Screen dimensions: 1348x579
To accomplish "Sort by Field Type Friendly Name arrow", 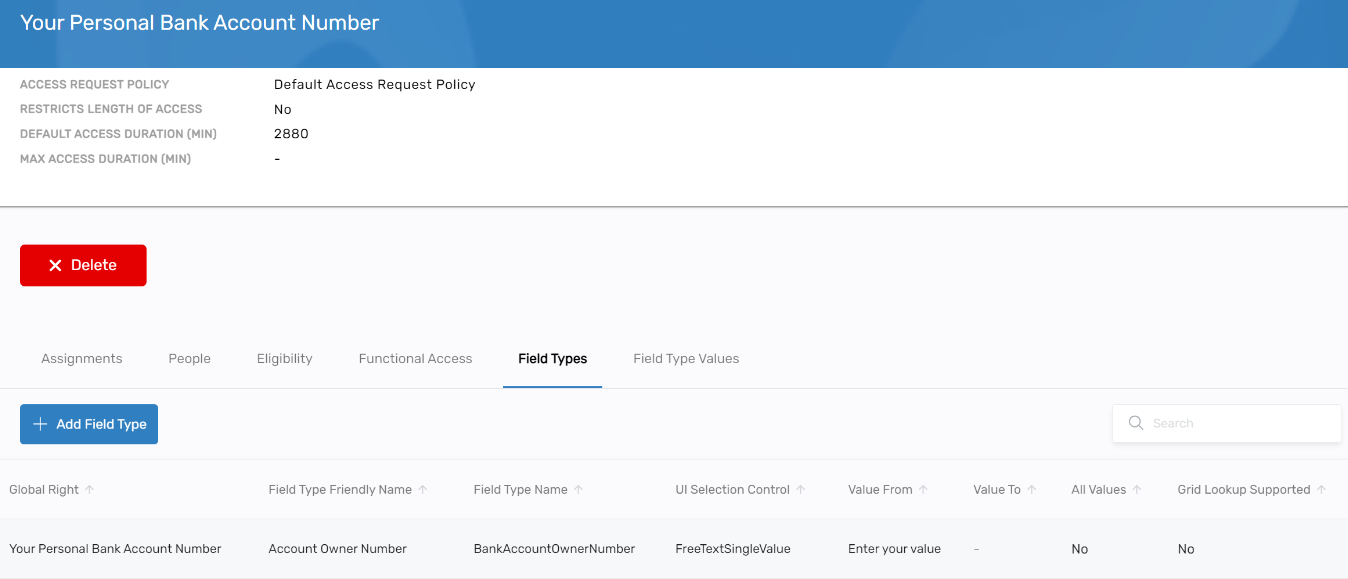I will tap(424, 489).
